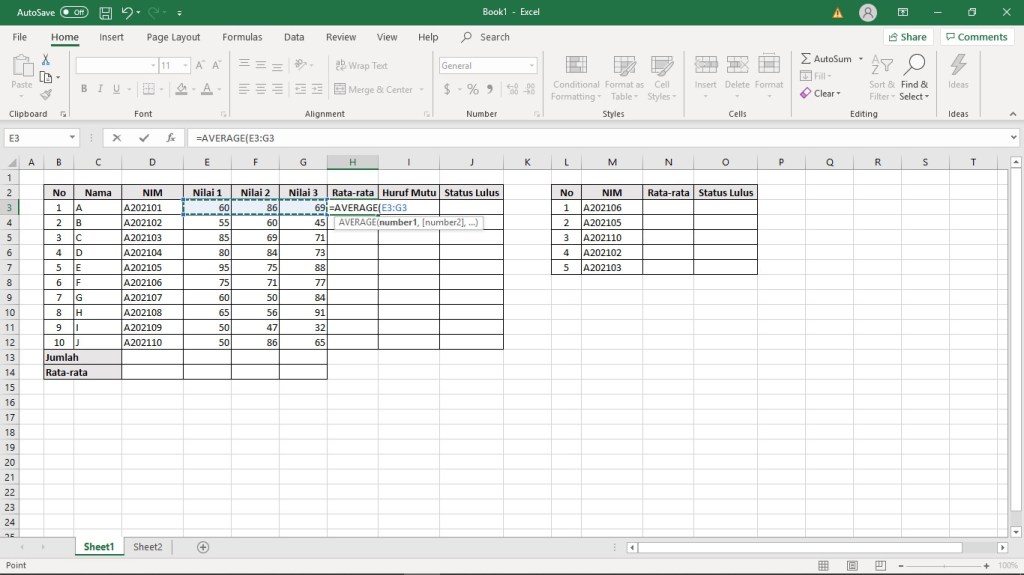Open Conditional Formatting in Styles group

(x=576, y=77)
